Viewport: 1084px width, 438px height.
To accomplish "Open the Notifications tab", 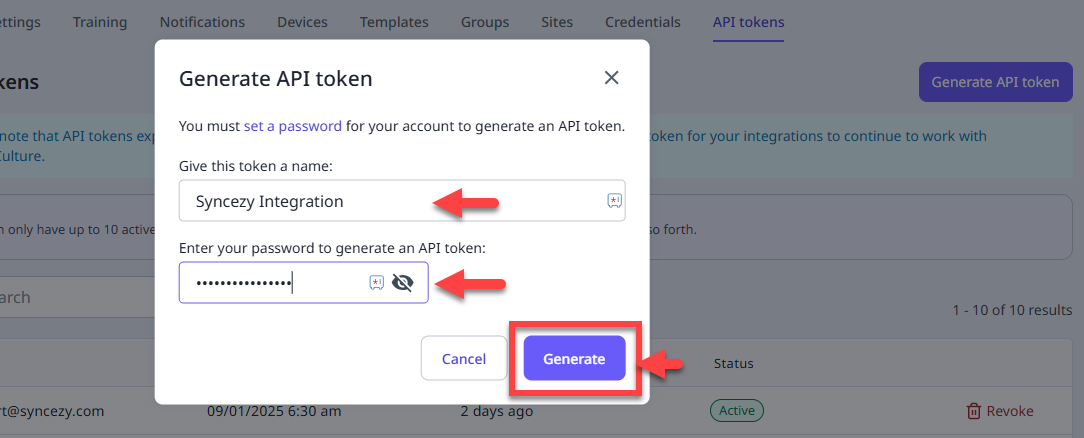I will click(x=203, y=22).
